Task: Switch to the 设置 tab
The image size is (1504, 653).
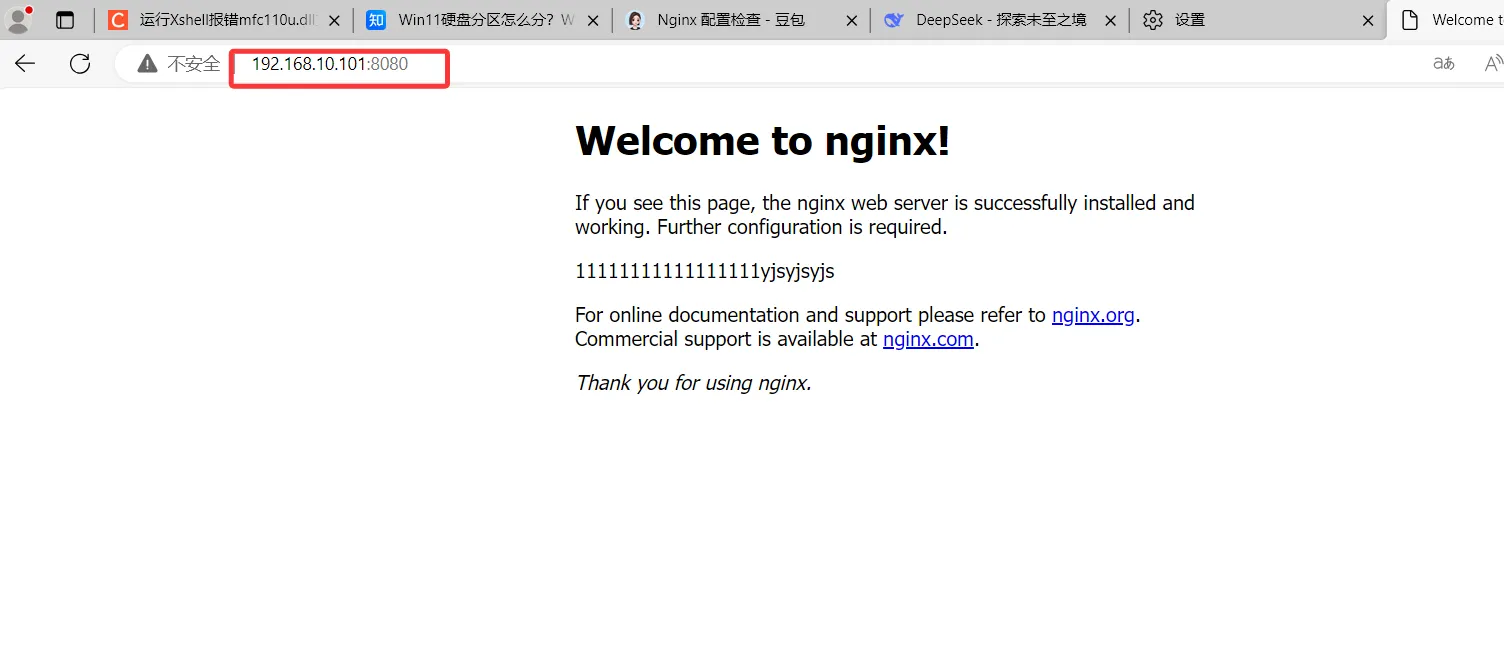Action: click(x=1260, y=20)
